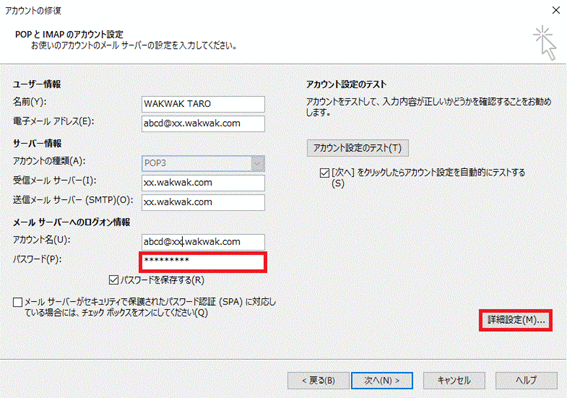Click the incoming mail server field 受信メール サーバー(I)

pos(203,183)
